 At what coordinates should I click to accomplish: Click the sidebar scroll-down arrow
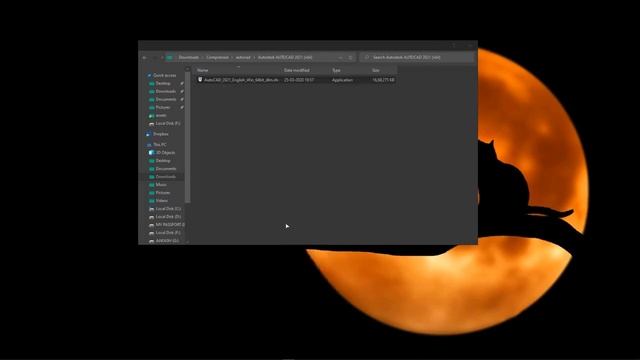pyautogui.click(x=187, y=242)
